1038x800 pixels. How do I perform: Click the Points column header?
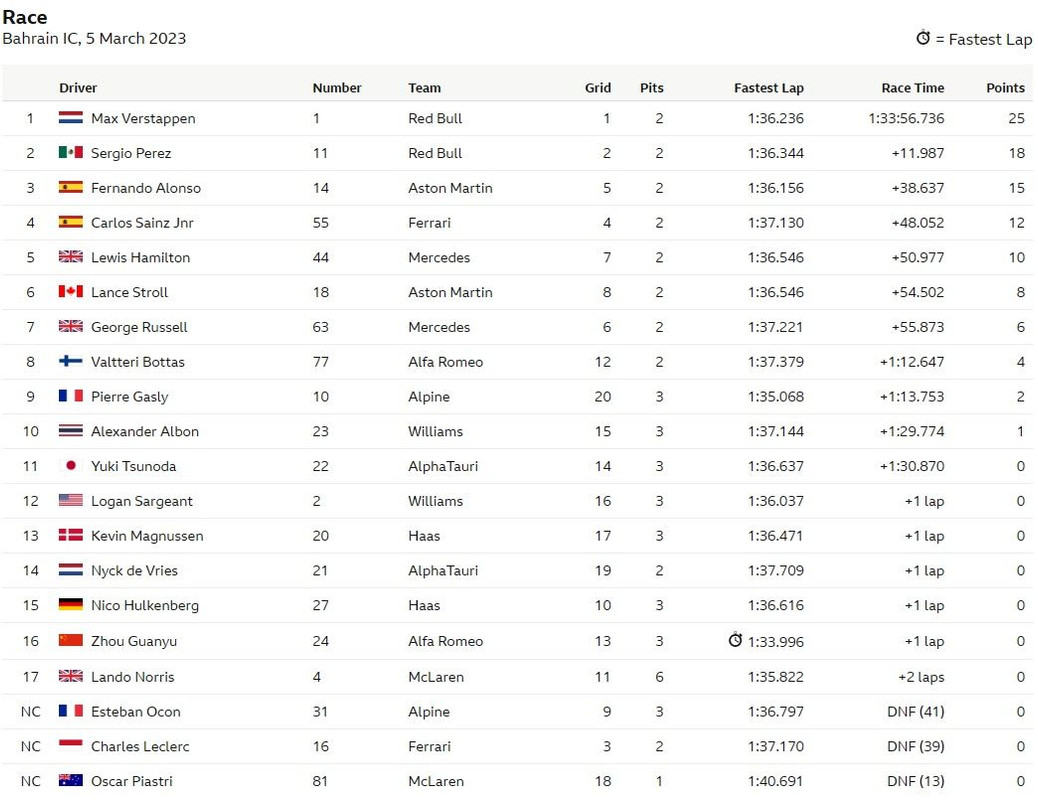coord(1006,87)
